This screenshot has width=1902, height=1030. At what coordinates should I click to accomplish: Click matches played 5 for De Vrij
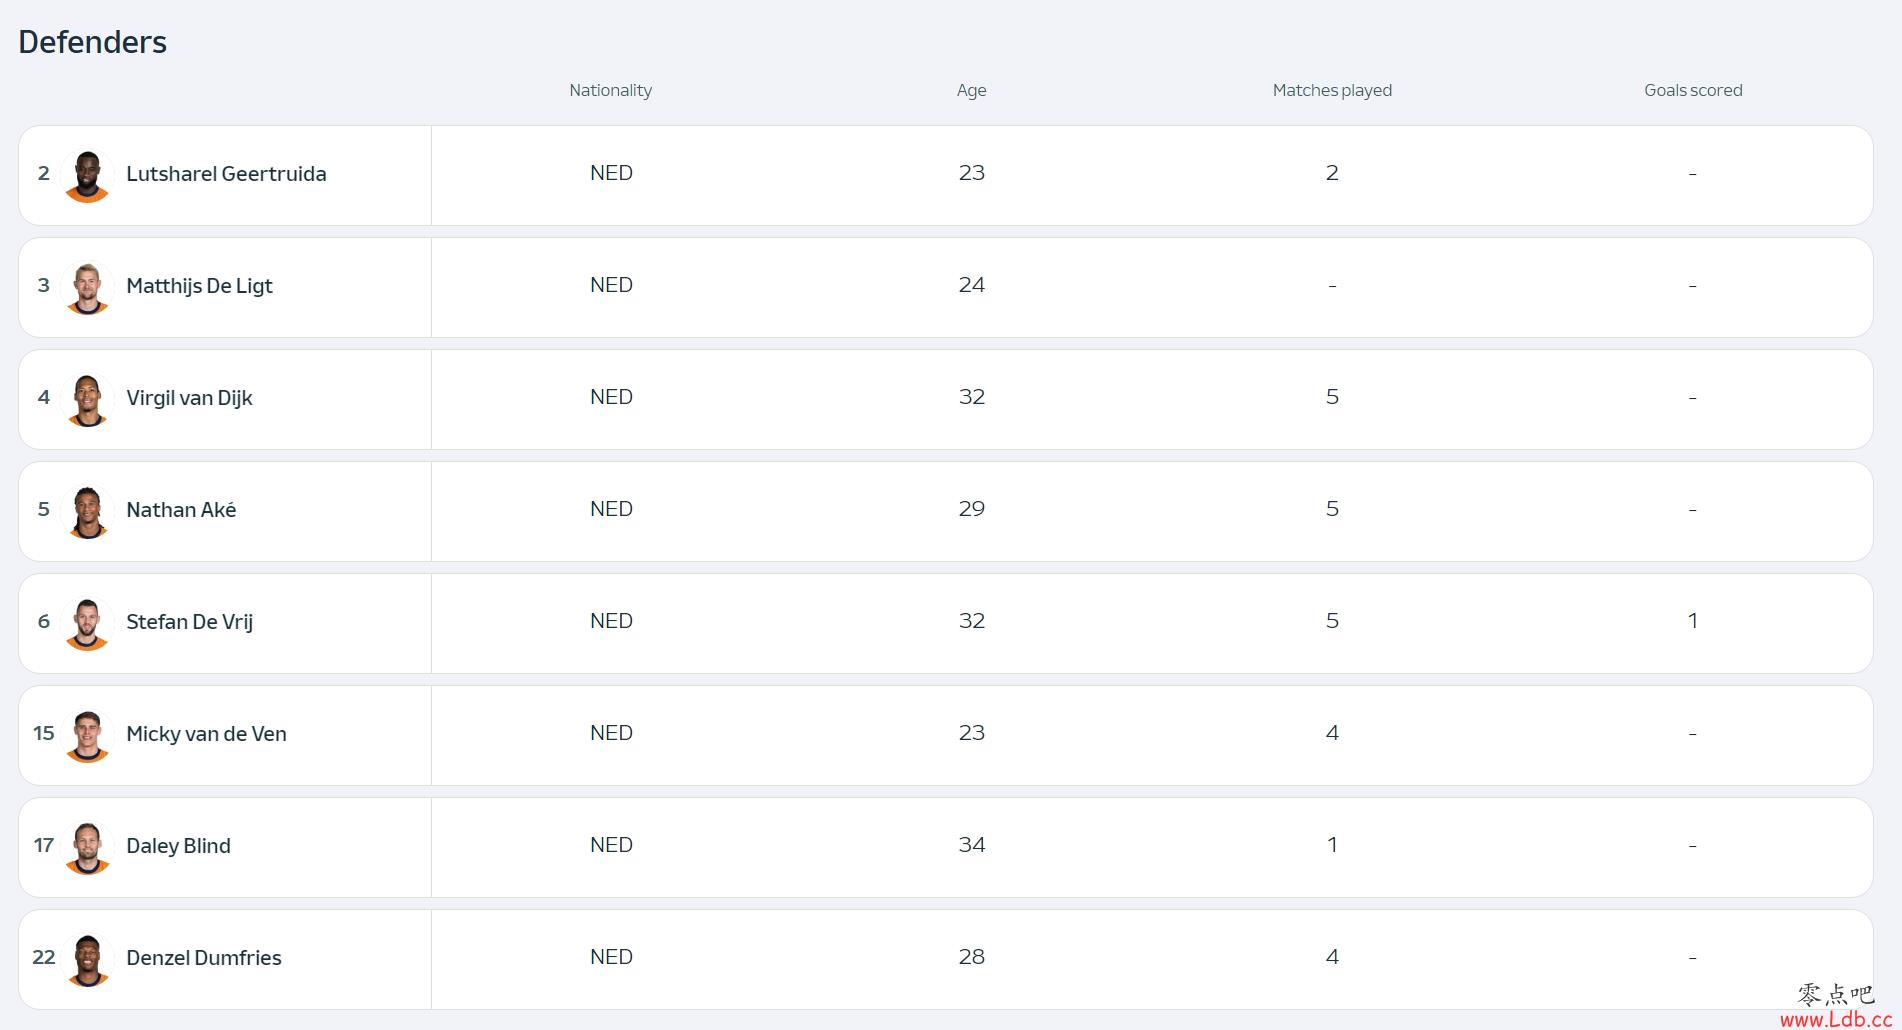click(x=1332, y=621)
